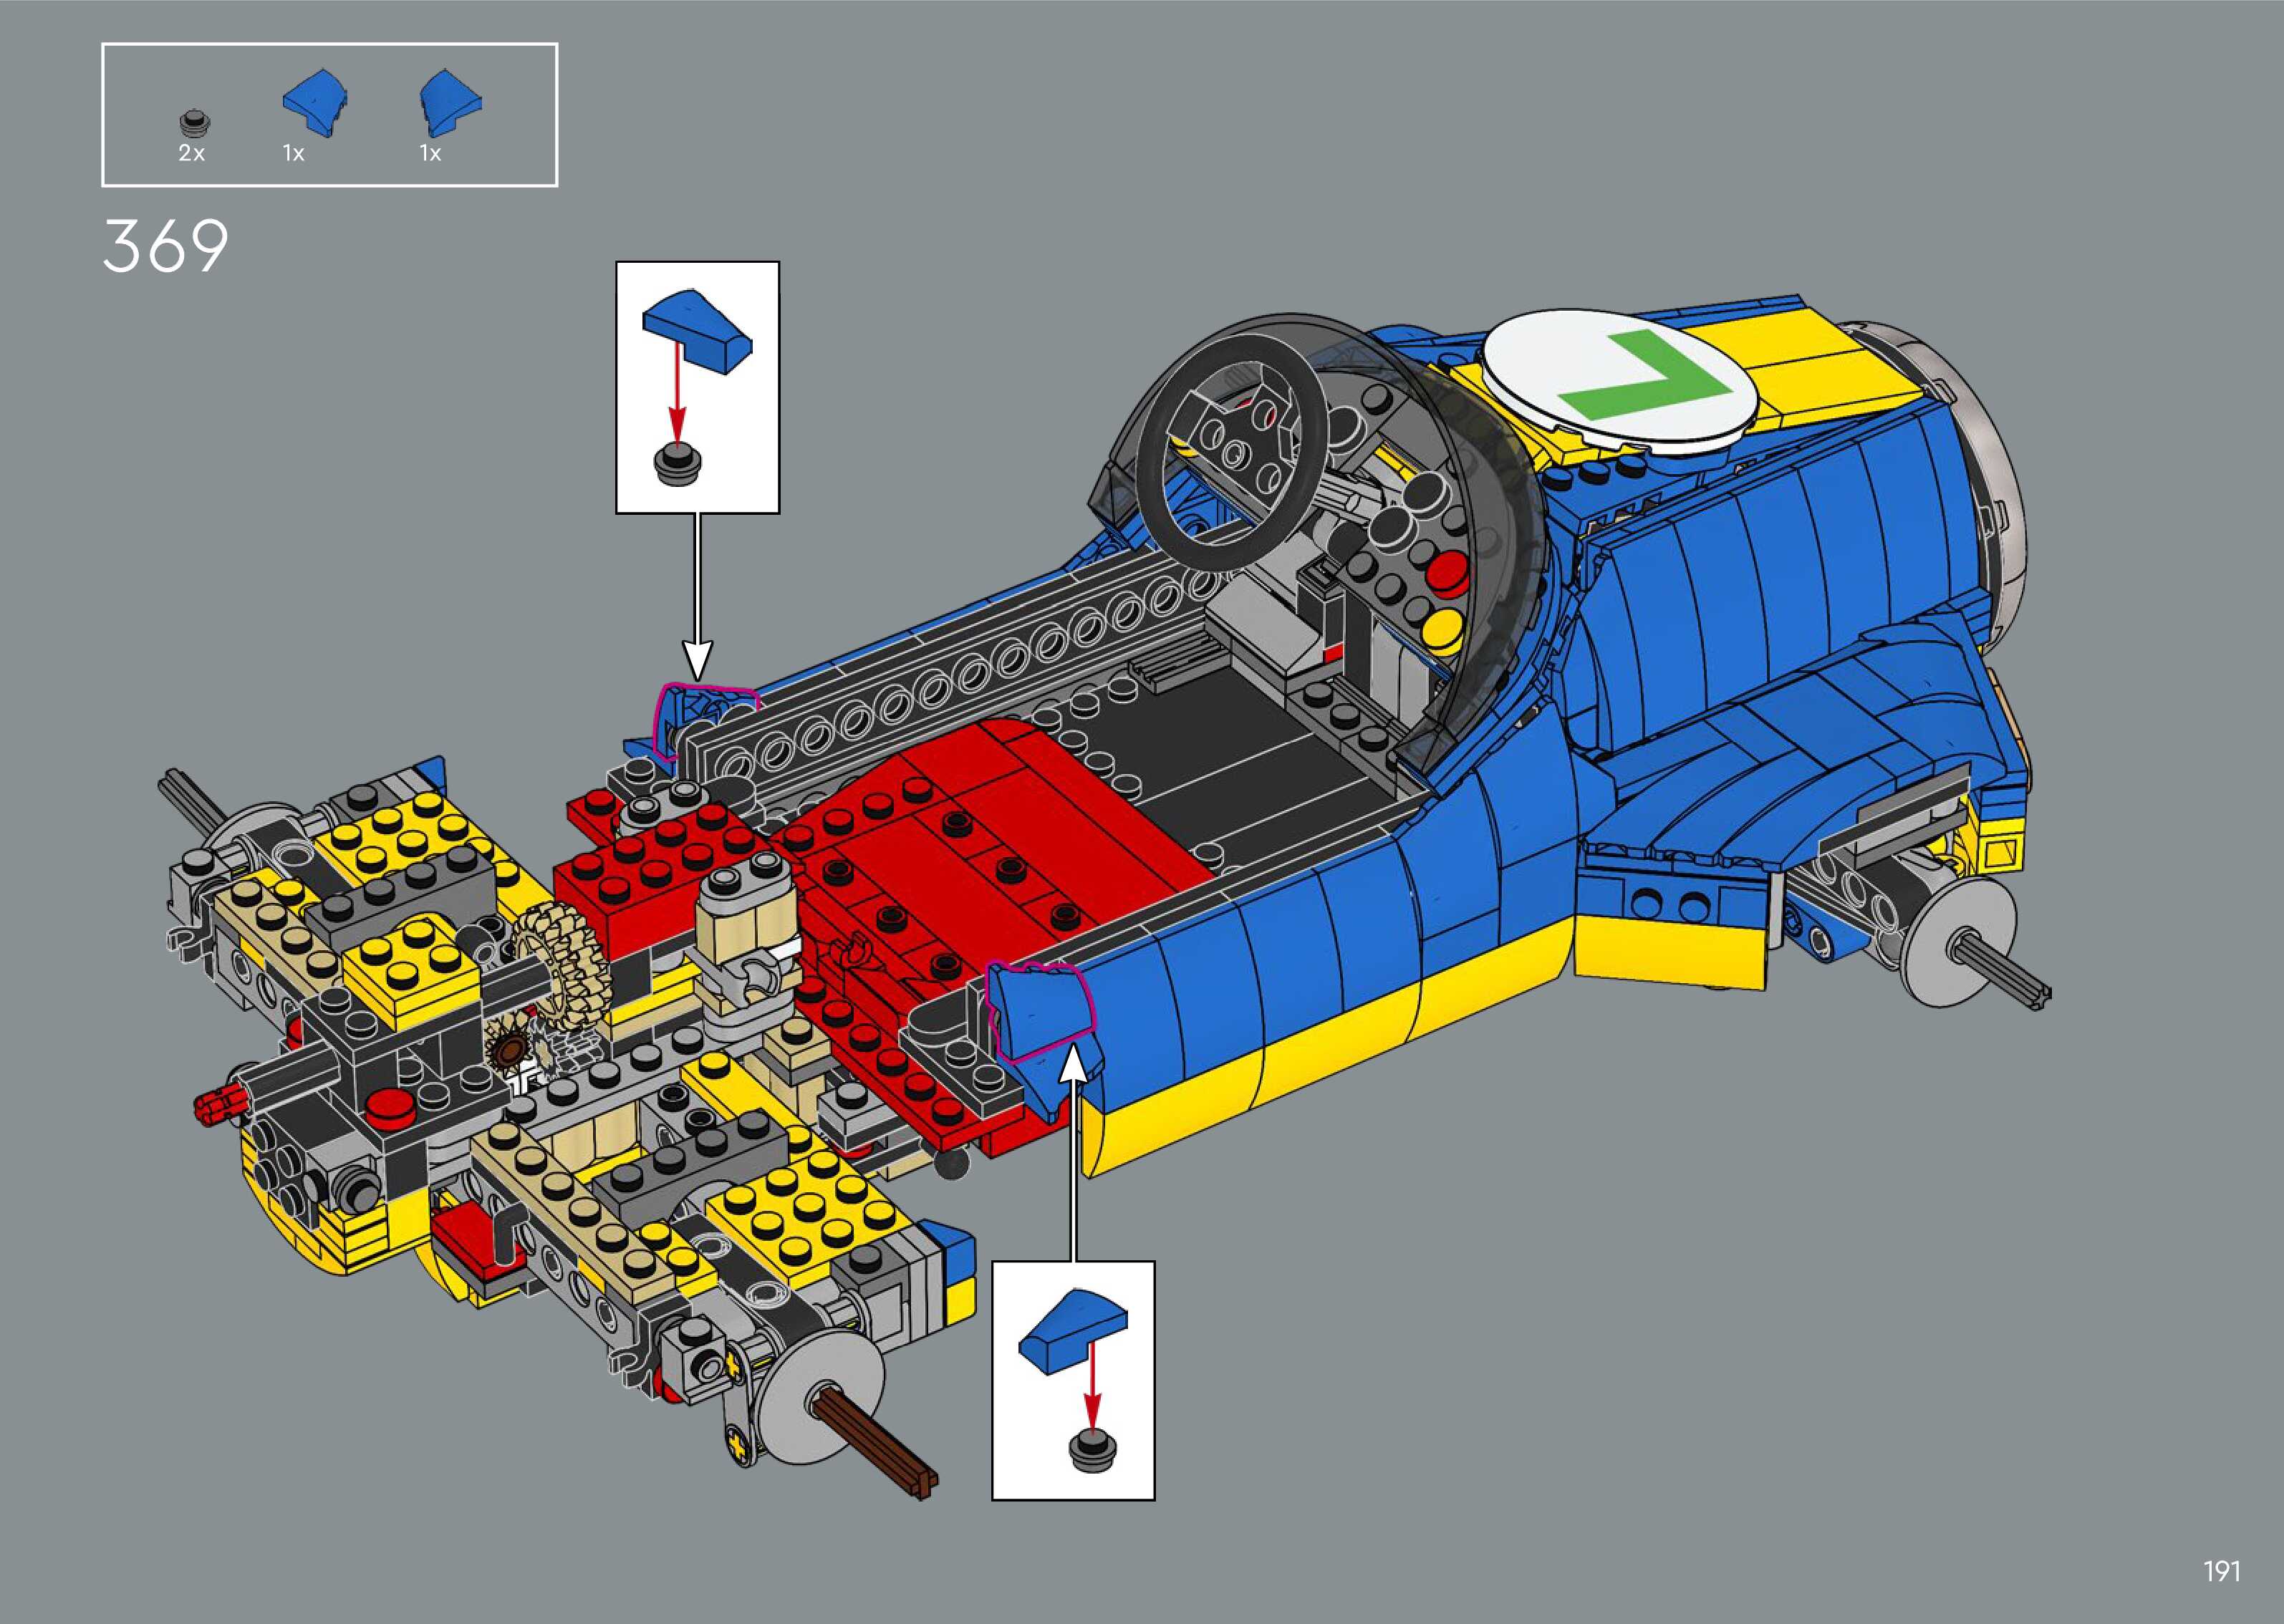Click the step number 369
Screen dimensions: 2284x1624
[165, 247]
